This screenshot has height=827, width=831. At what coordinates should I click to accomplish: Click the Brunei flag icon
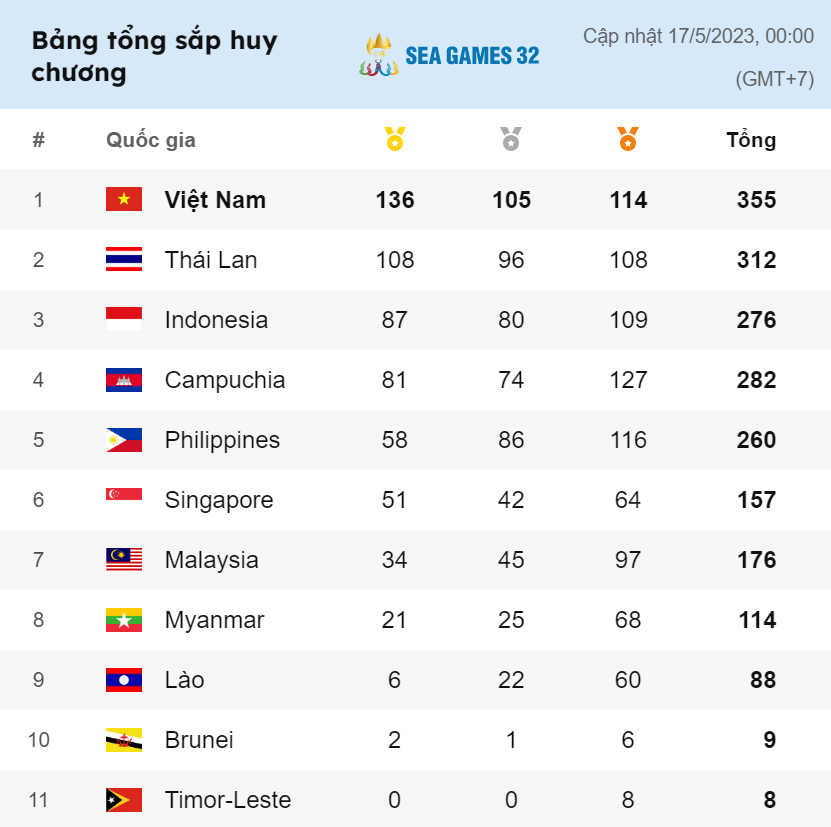pos(124,739)
